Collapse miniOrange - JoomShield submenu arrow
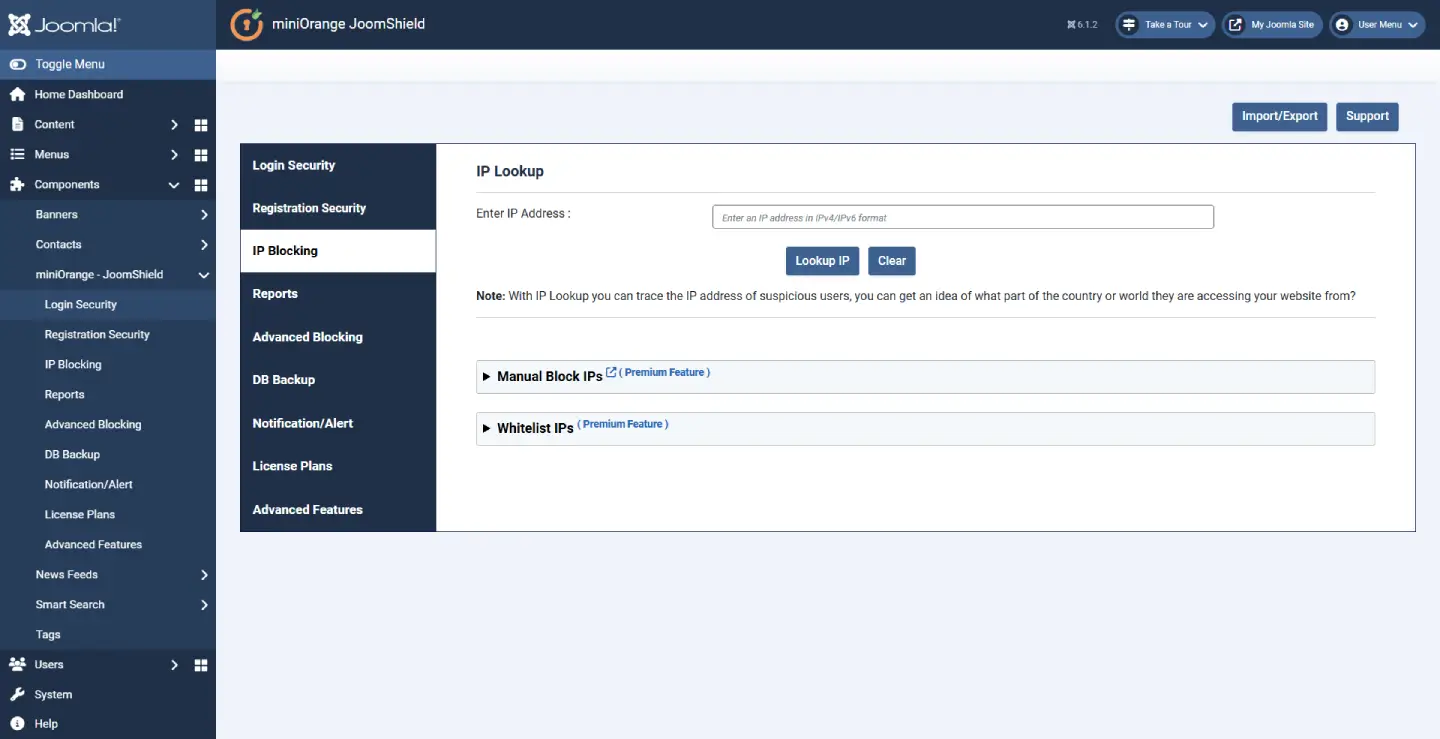 [x=204, y=275]
